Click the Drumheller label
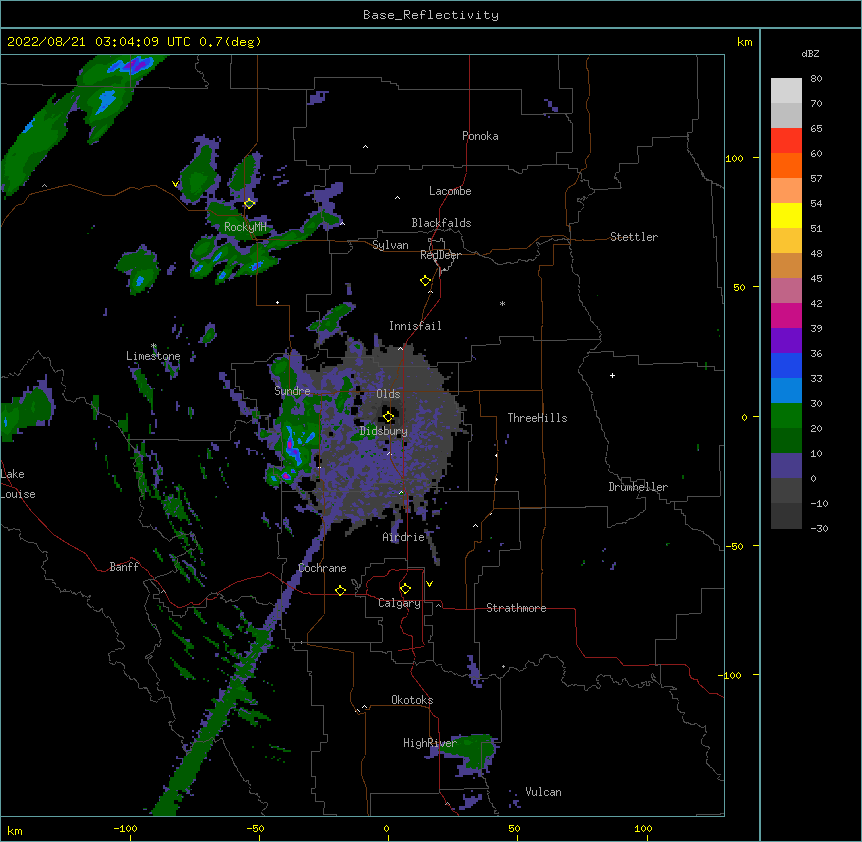 click(638, 487)
